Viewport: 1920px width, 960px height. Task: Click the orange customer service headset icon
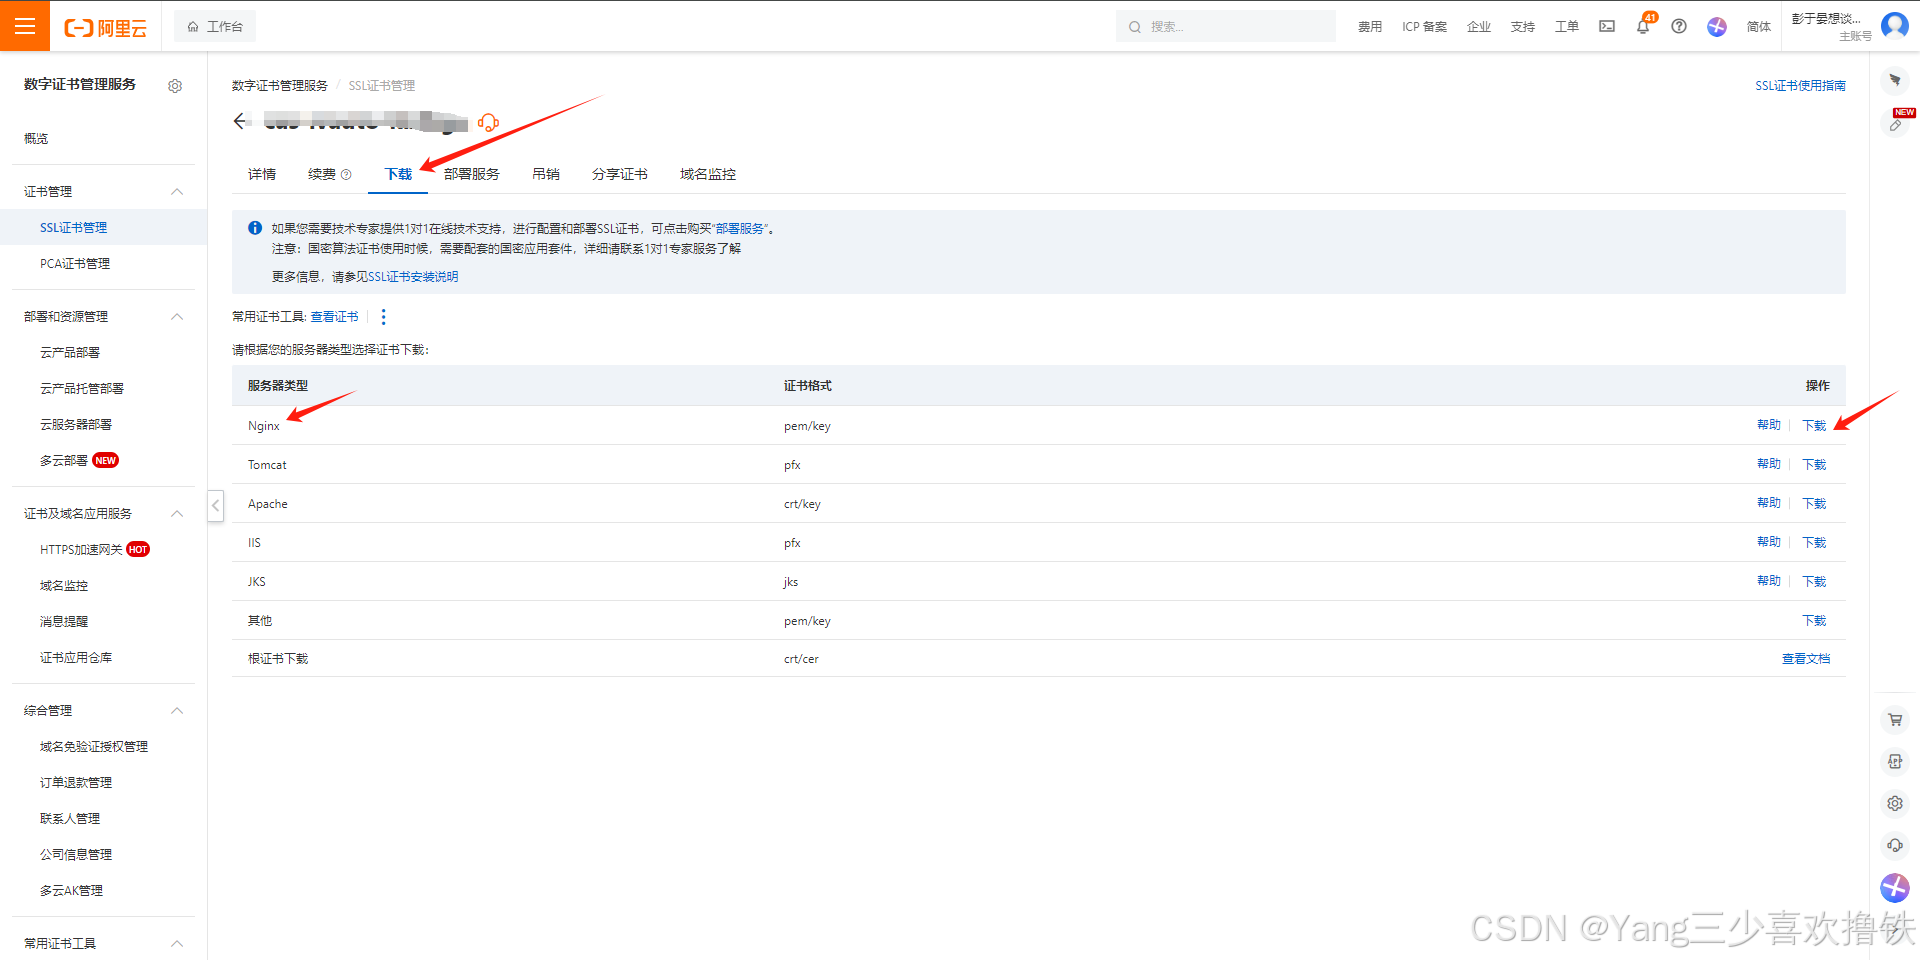[488, 122]
